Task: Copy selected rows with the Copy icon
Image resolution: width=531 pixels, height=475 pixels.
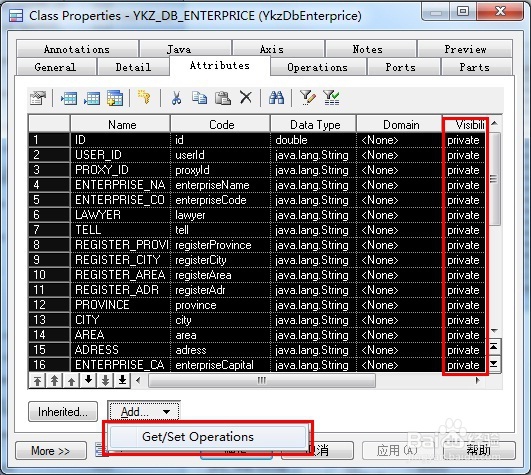Action: 199,98
